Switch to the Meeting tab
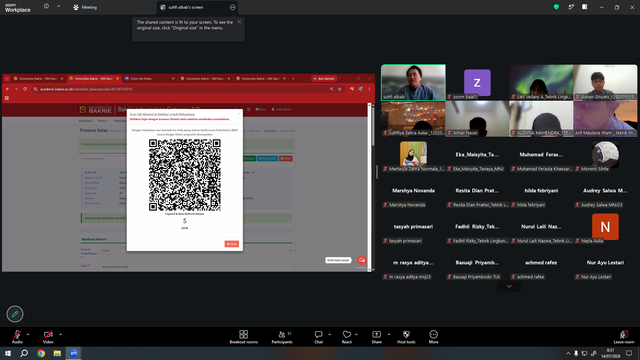640x360 pixels. [x=85, y=7]
